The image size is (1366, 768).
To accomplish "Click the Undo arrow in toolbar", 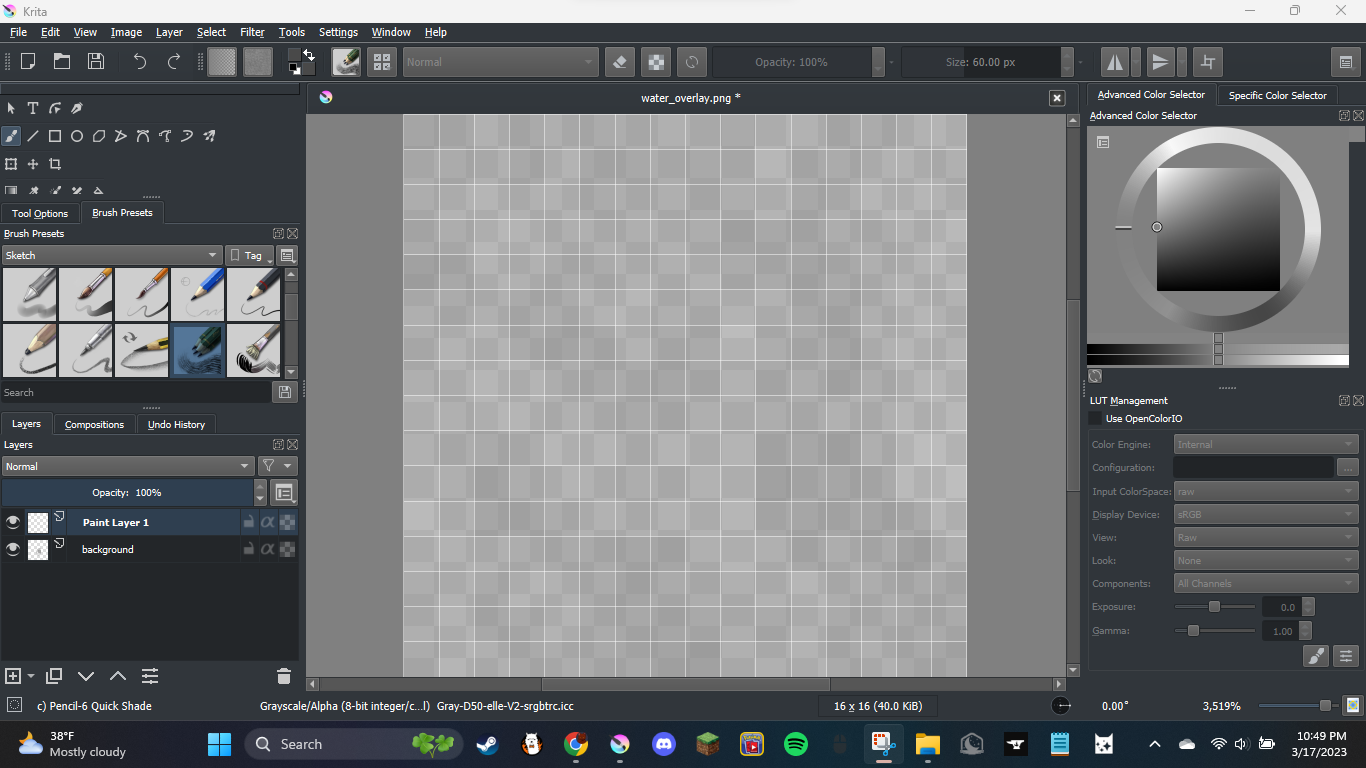I will [140, 62].
